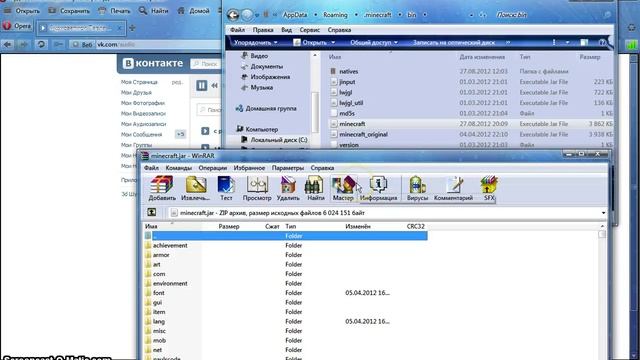Screen dimensions: 640x360
Task: Click Explorer back navigation arrow
Action: coord(233,15)
